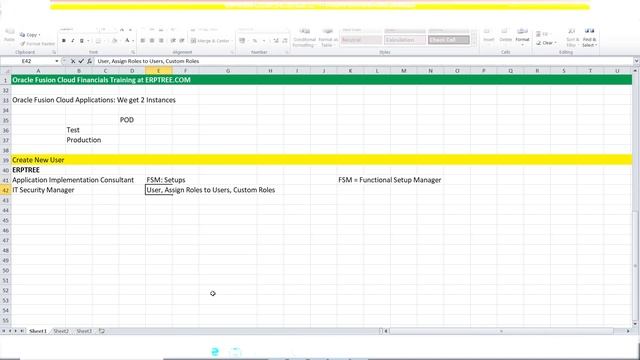
Task: Click the Clear button
Action: click(546, 43)
